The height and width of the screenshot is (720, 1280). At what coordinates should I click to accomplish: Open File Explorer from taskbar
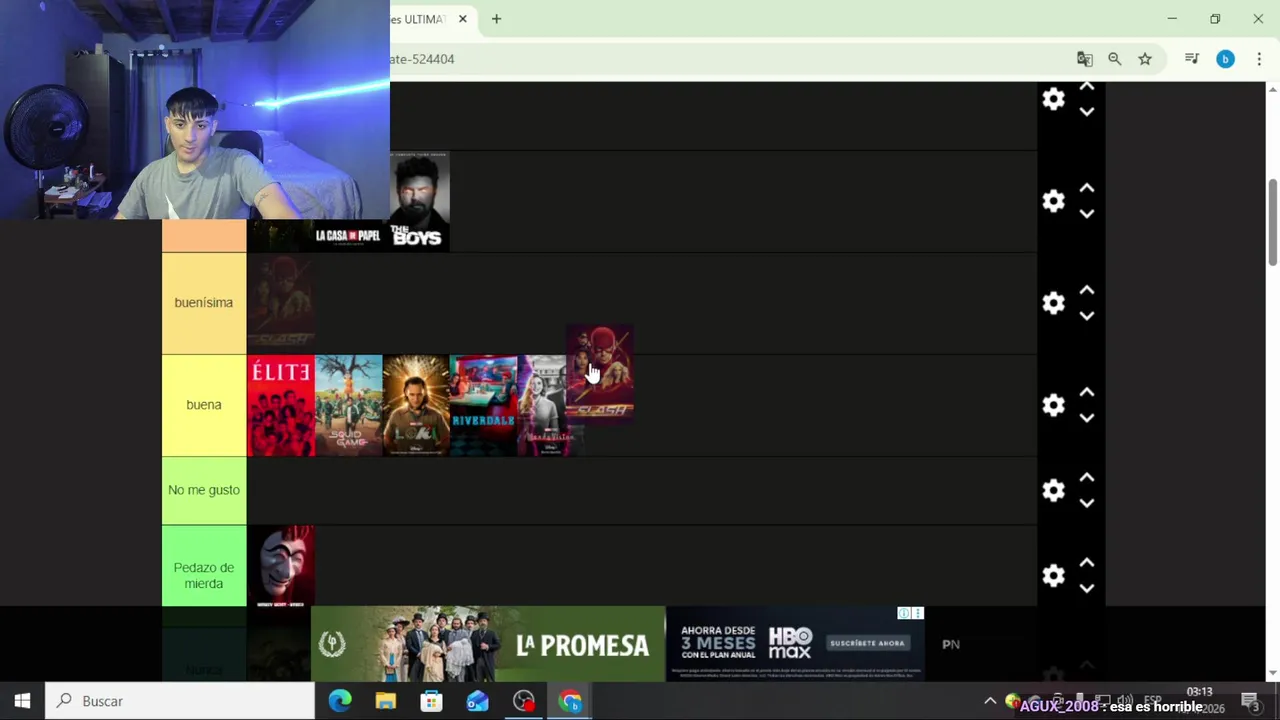pyautogui.click(x=386, y=701)
